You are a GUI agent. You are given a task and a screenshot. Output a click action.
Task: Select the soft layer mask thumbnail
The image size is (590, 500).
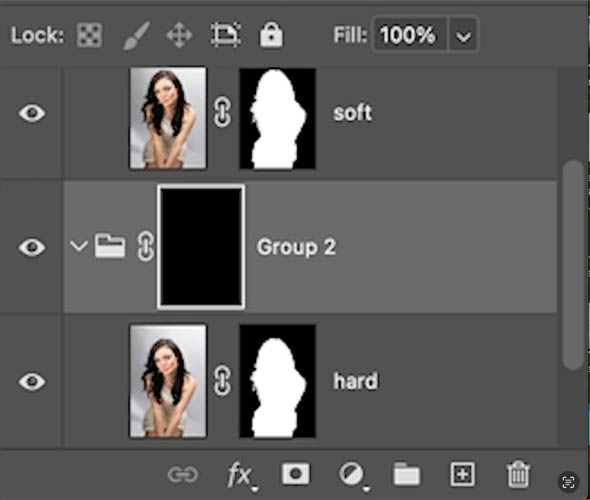278,119
